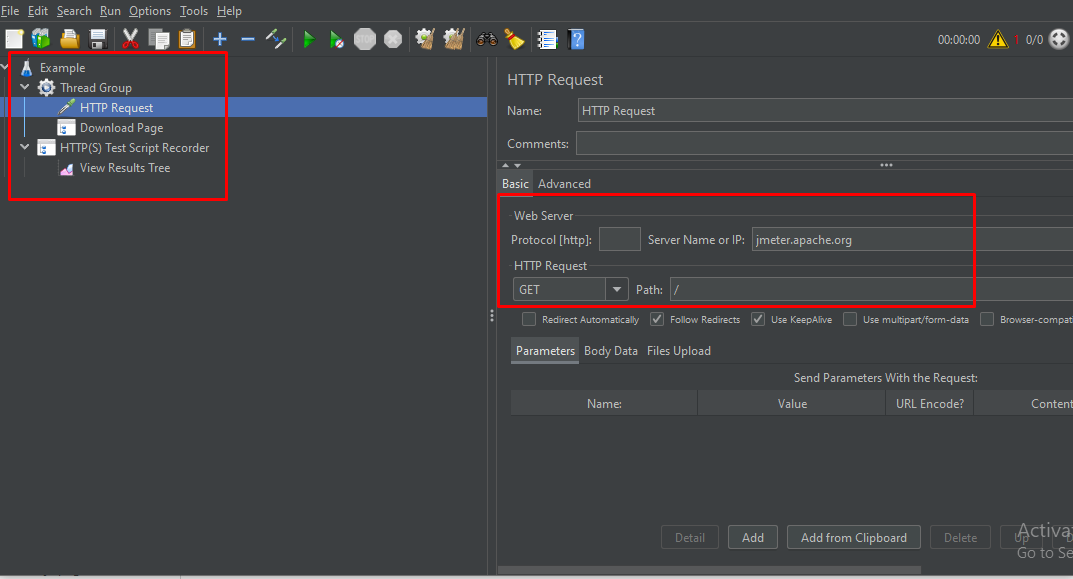Click the New test plan icon
Image resolution: width=1073 pixels, height=579 pixels.
point(14,39)
